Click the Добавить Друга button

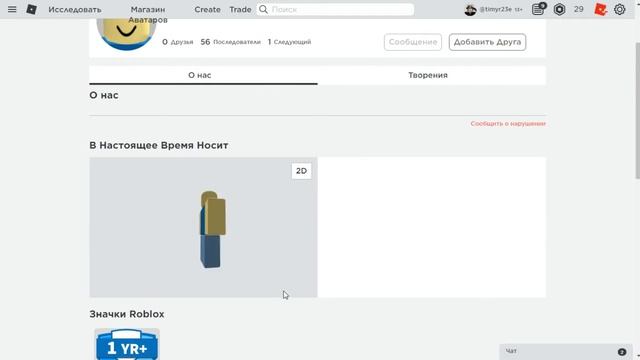tap(487, 42)
